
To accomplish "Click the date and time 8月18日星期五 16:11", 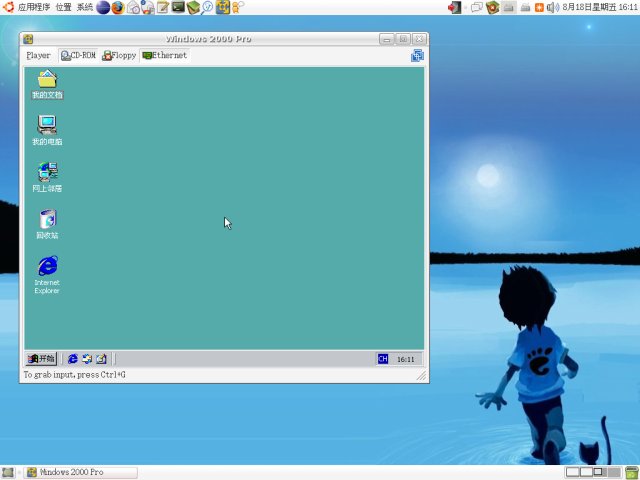I will (600, 7).
